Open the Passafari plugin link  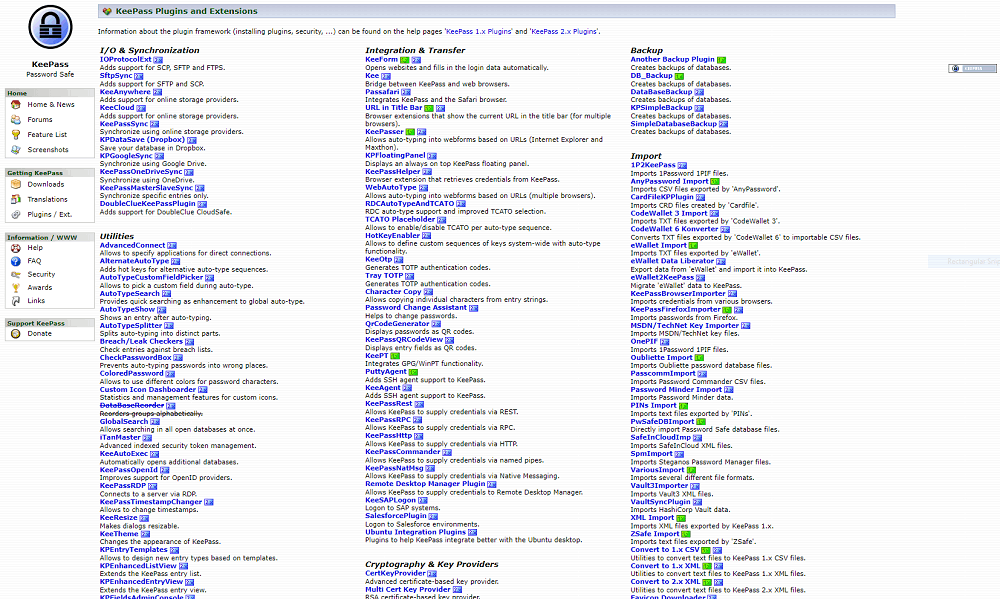382,92
